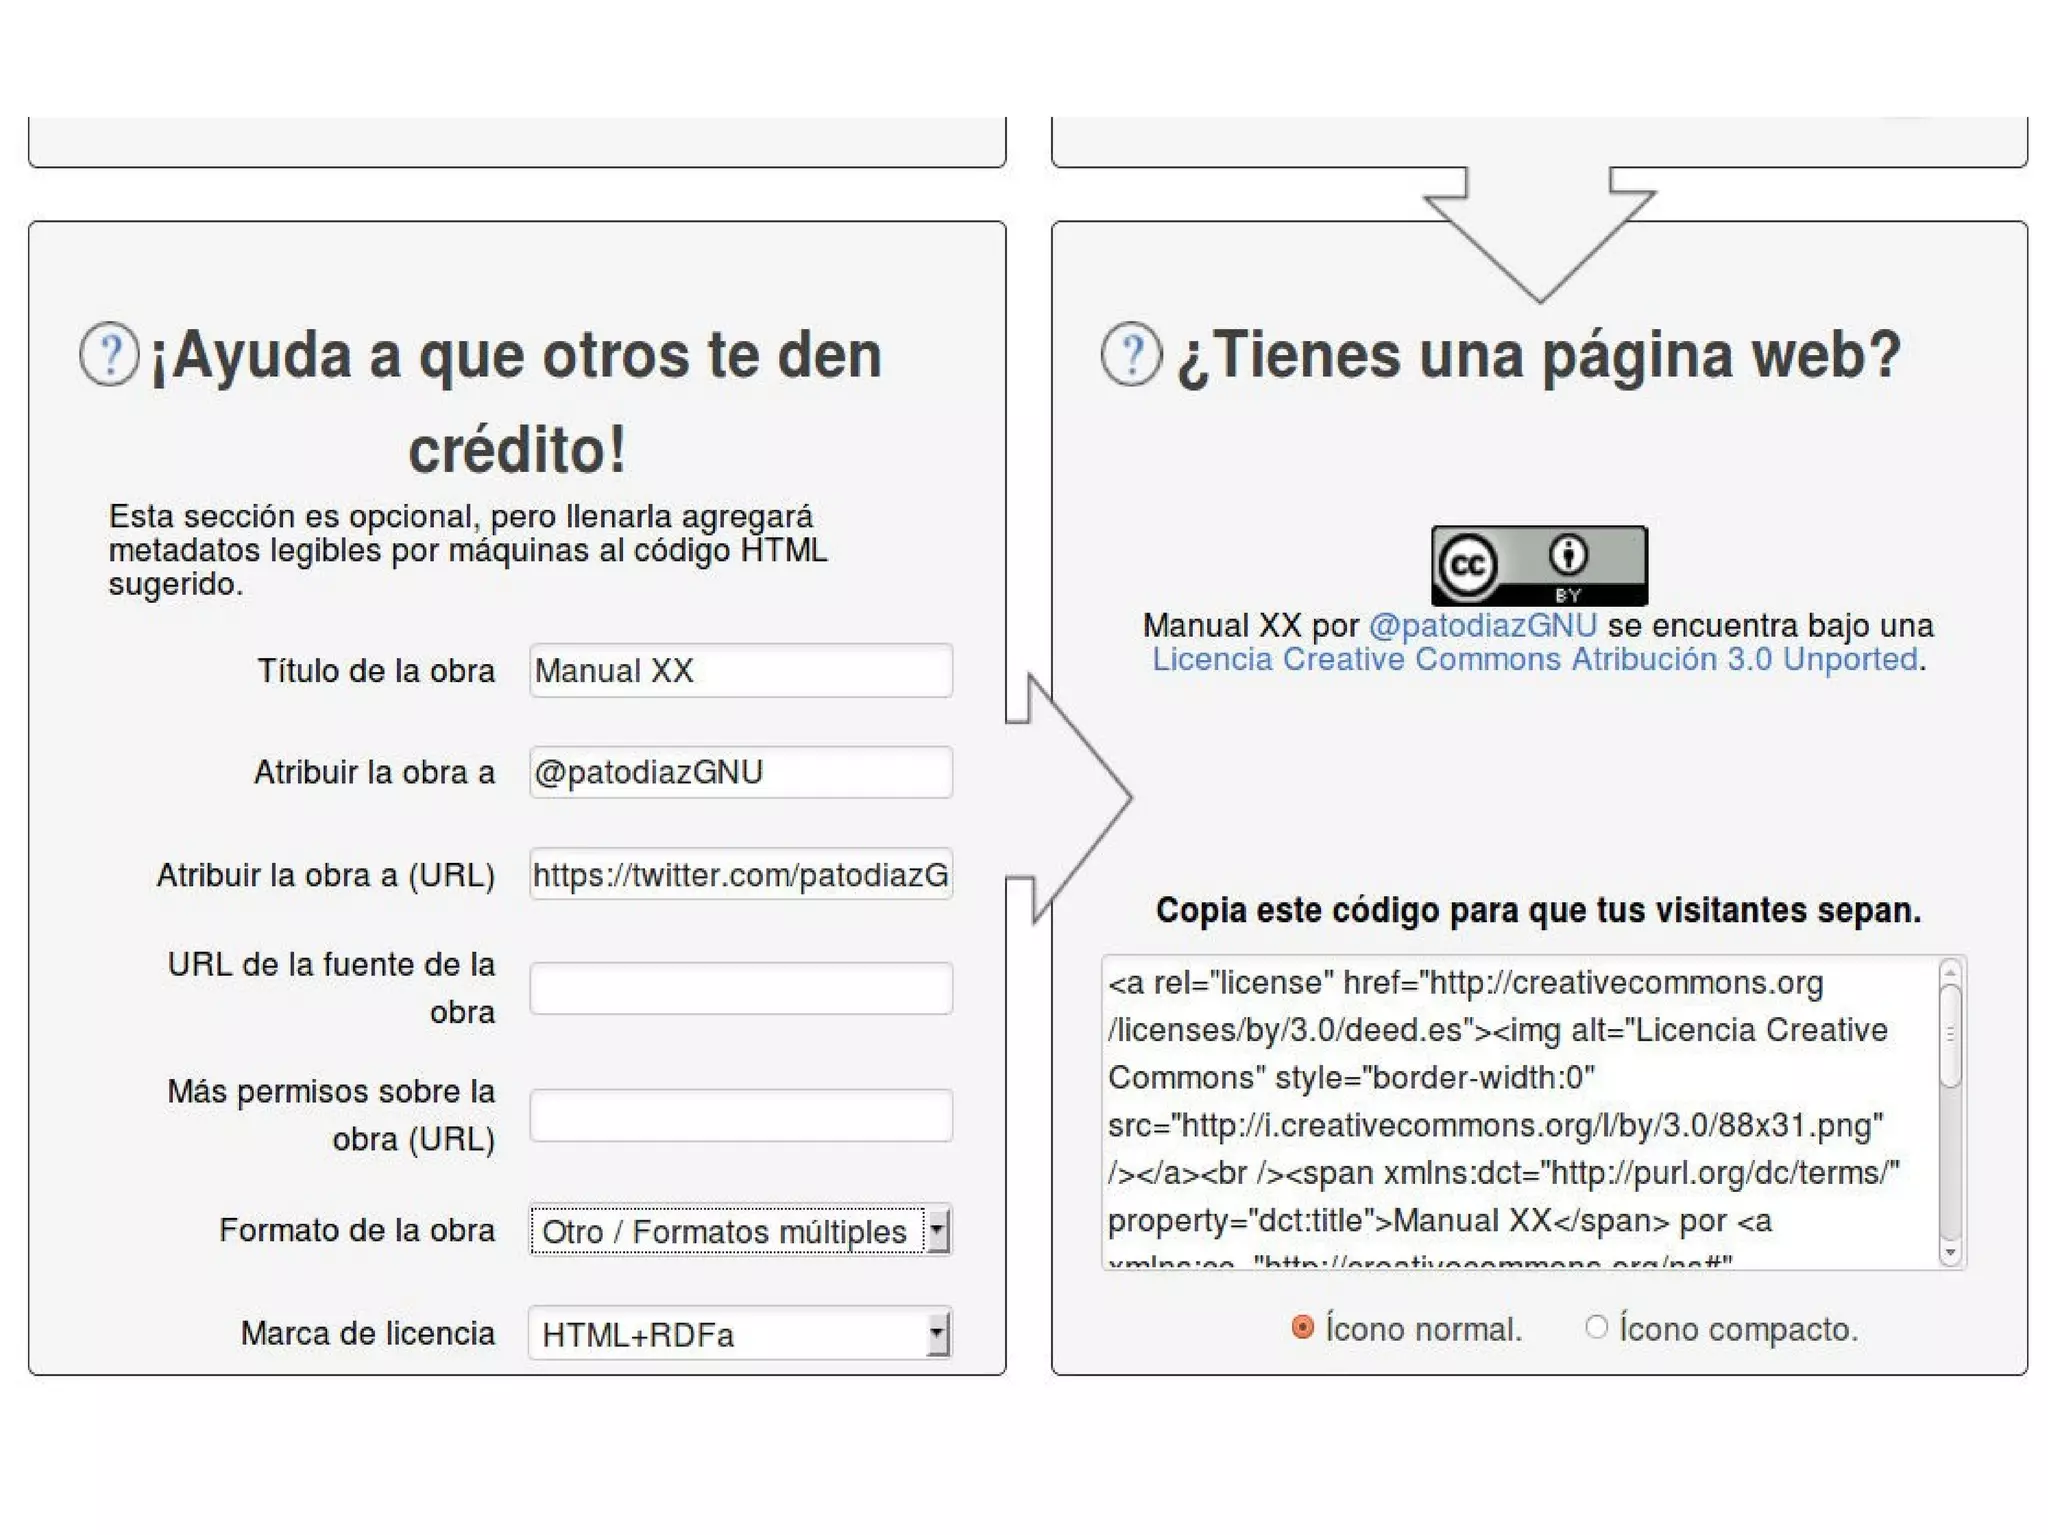
Task: Click the 'Más permisos sobre la obra' URL field
Action: click(740, 1115)
